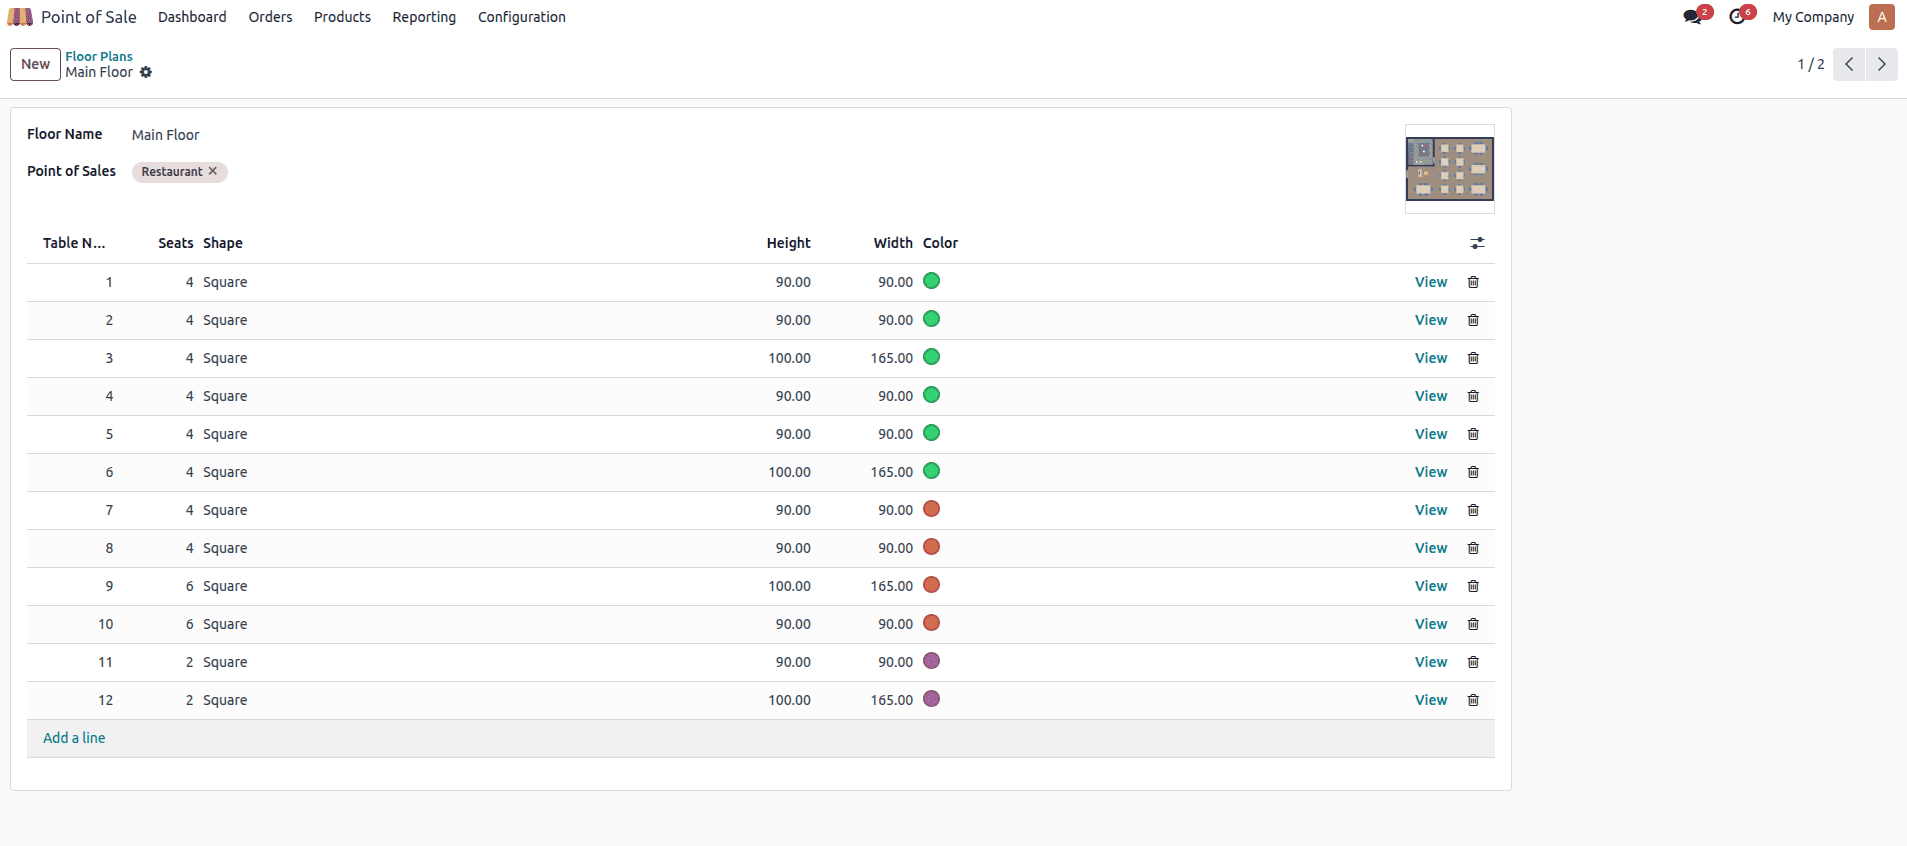Open the Configuration menu
Viewport: 1907px width, 846px height.
click(521, 17)
